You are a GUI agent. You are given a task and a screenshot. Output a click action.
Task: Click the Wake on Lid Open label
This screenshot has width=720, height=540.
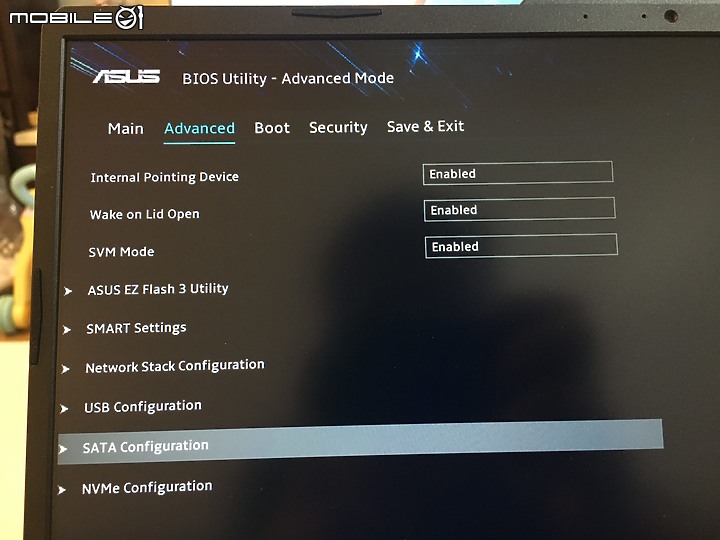tap(145, 214)
